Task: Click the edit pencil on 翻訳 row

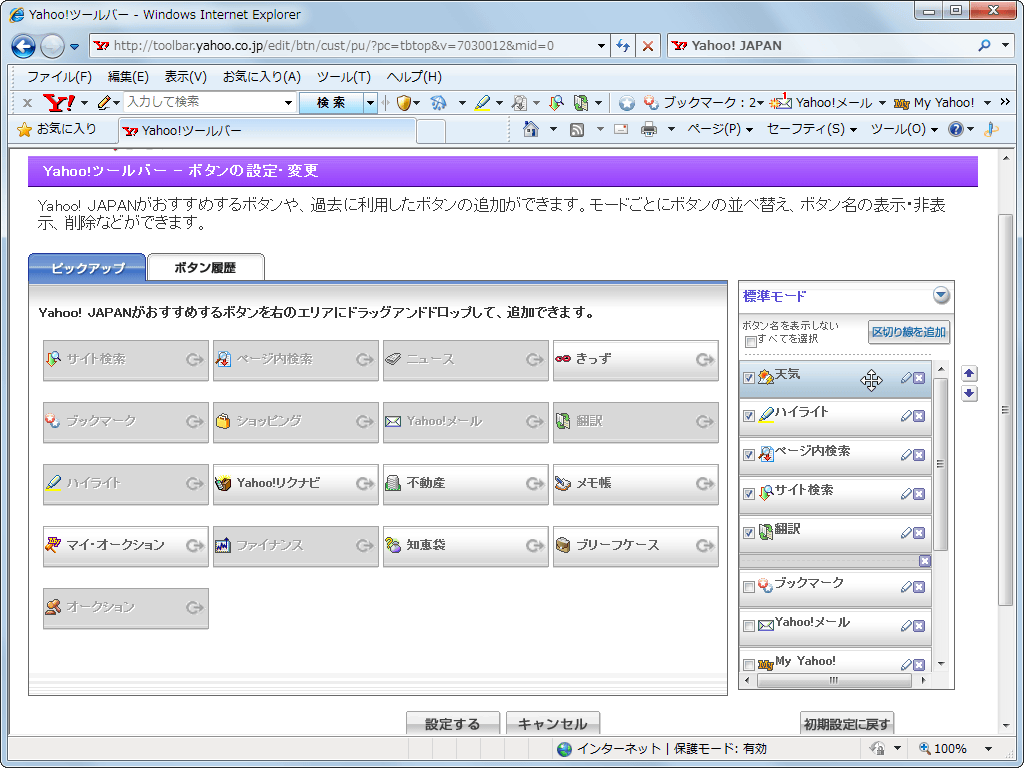Action: [x=906, y=533]
